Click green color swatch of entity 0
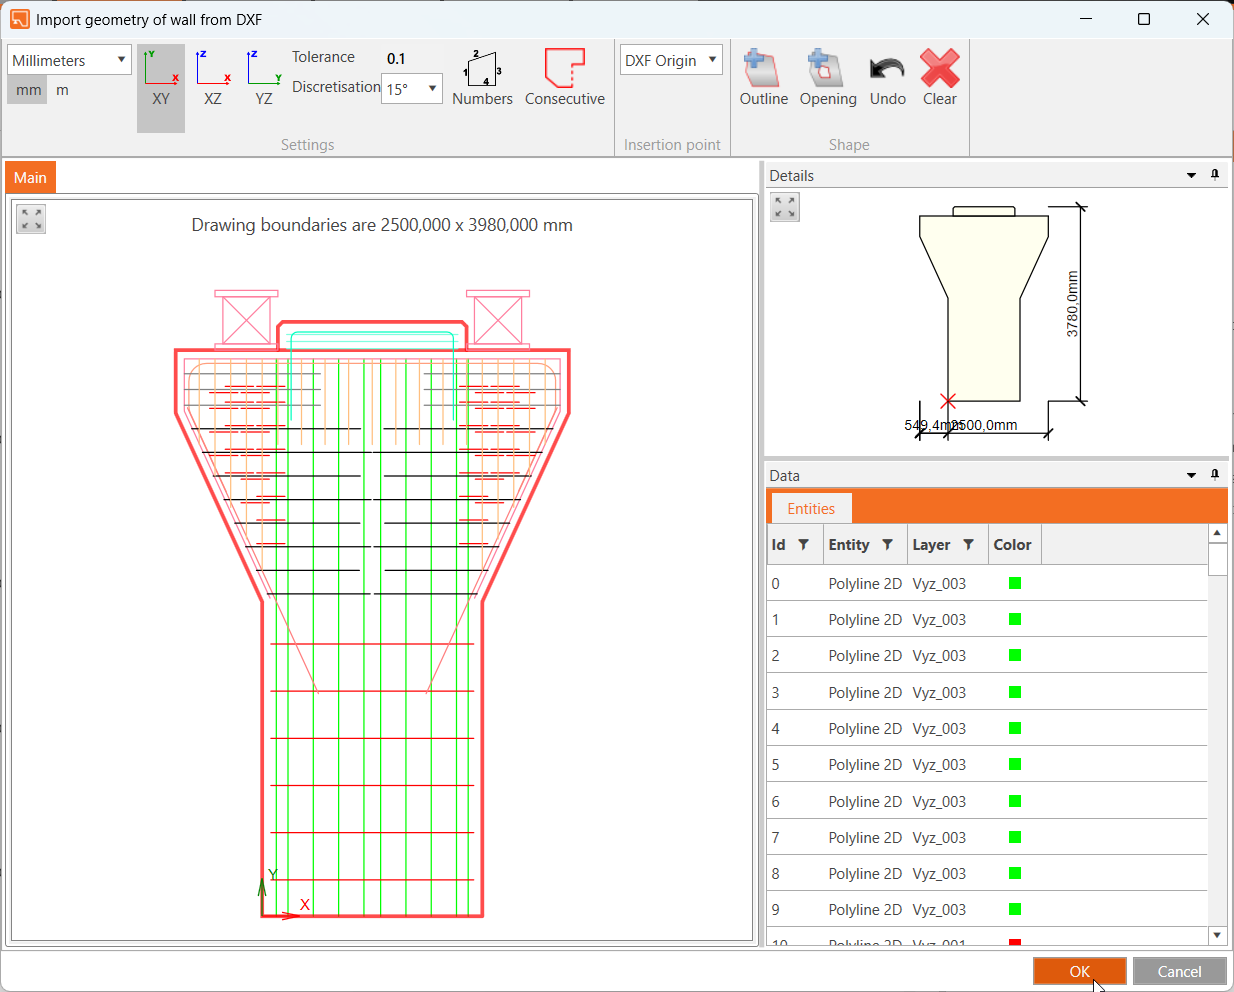Image resolution: width=1234 pixels, height=992 pixels. 1015,583
